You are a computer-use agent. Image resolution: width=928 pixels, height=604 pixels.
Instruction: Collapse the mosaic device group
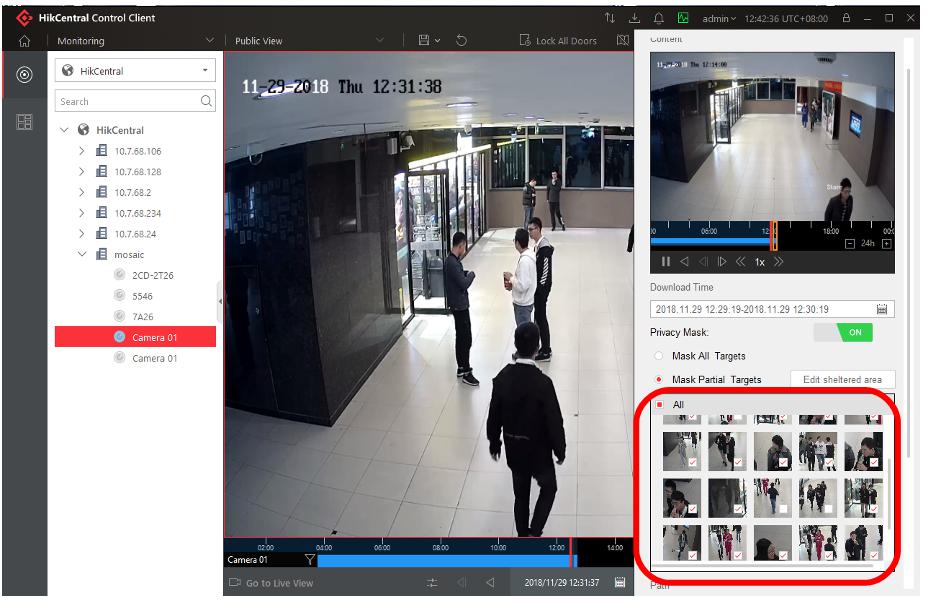coord(82,255)
